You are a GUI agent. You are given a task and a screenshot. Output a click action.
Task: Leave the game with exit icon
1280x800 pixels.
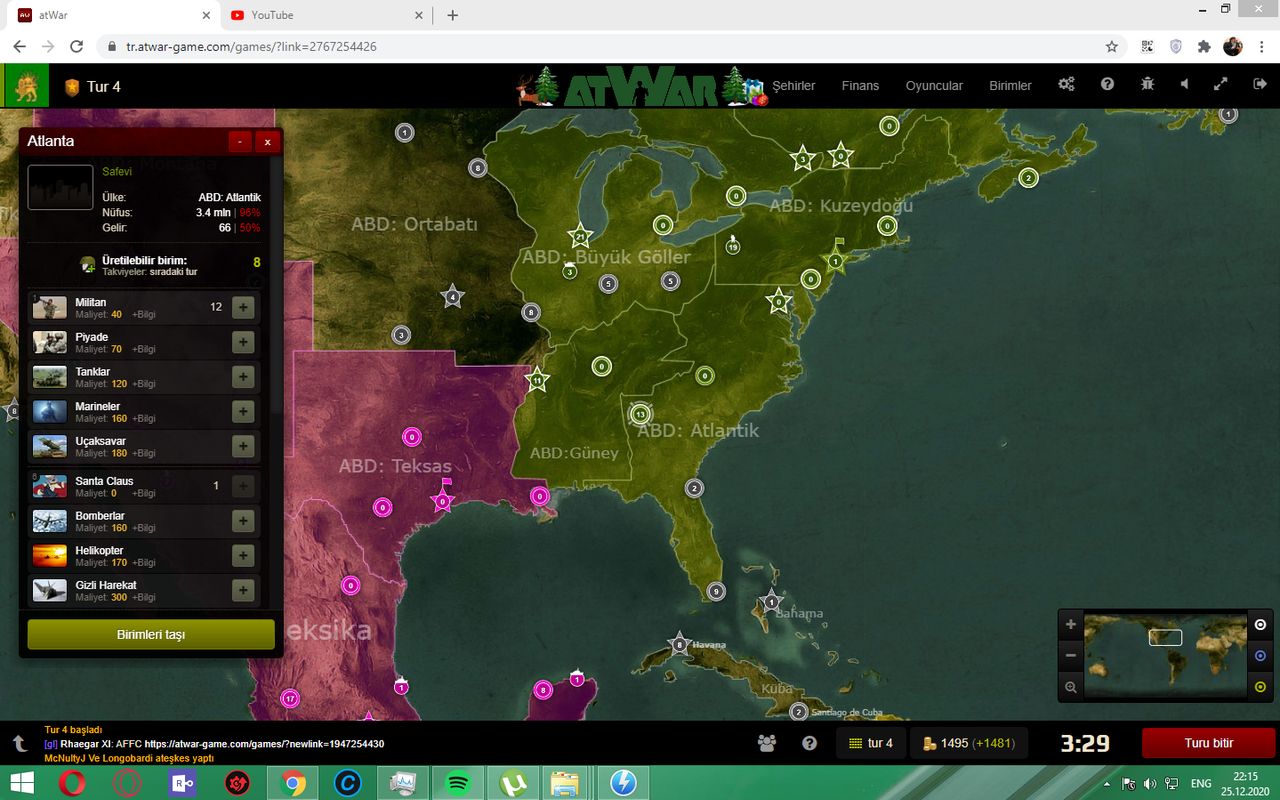[1259, 85]
